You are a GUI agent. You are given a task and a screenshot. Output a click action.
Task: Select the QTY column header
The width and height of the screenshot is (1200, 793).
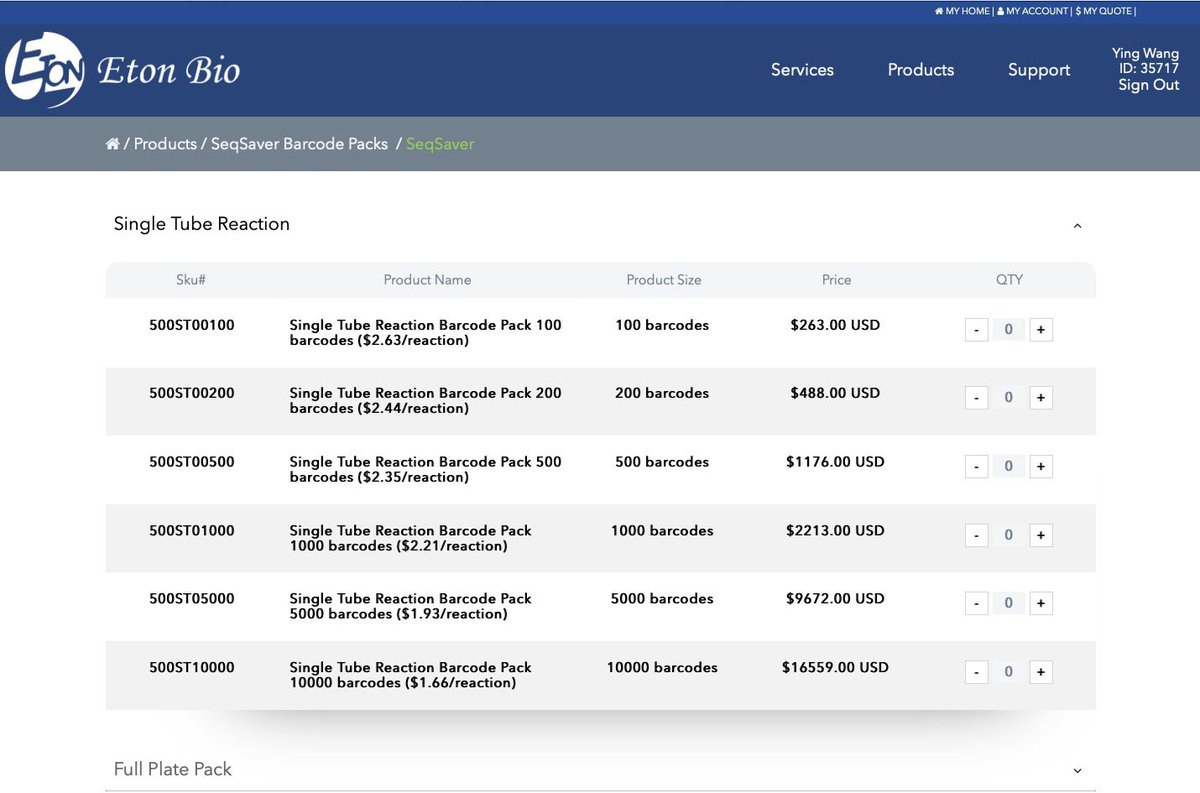[x=1009, y=280]
